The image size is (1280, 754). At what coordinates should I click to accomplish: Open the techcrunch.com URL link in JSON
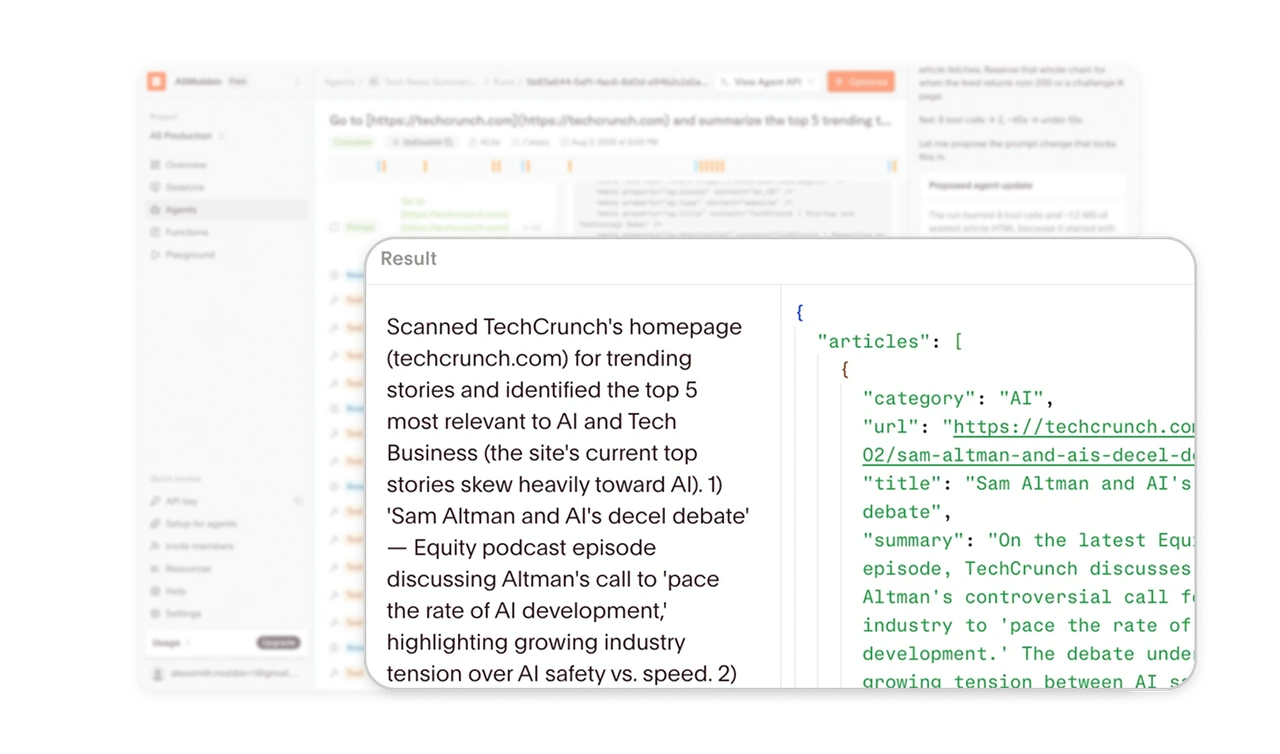1074,427
